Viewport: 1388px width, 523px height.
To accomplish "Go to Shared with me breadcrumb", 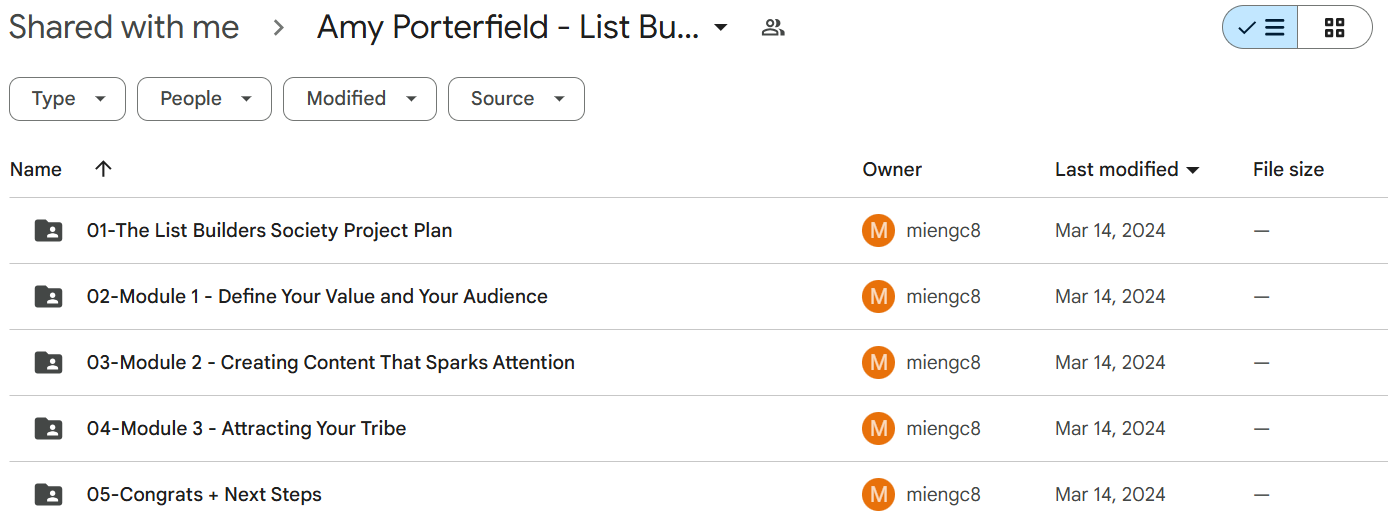I will (124, 27).
